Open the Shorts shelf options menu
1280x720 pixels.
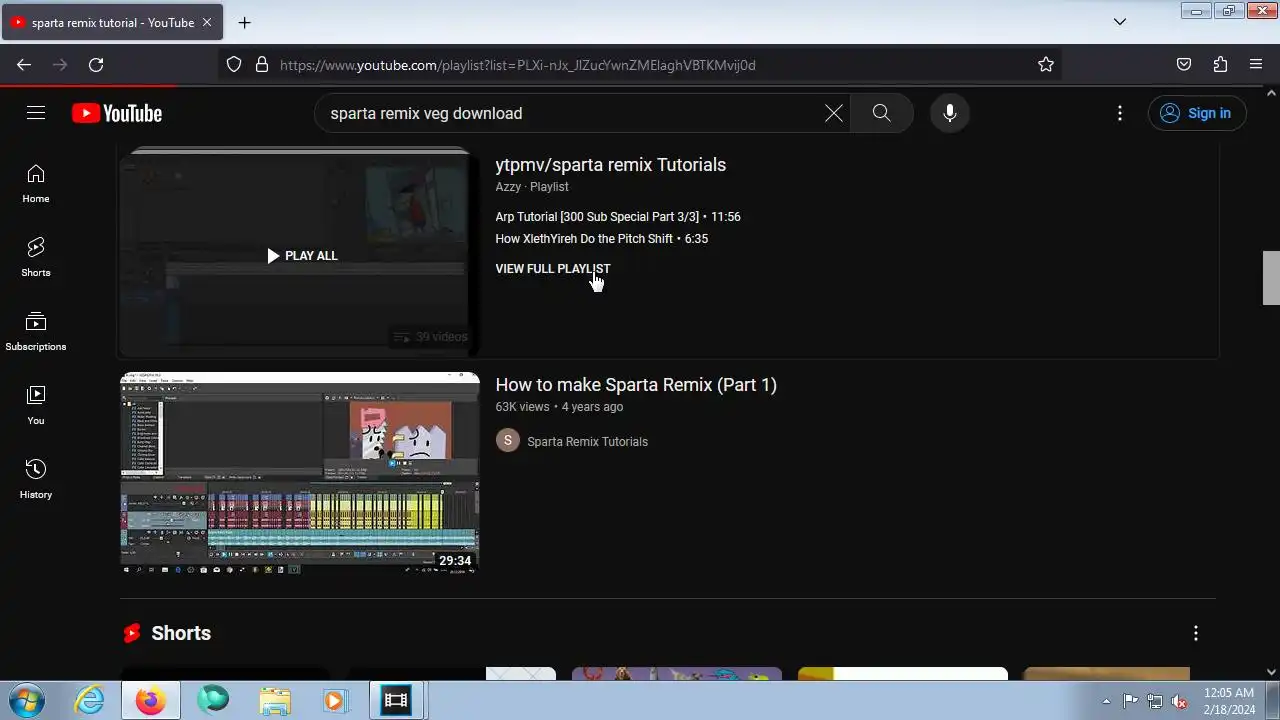coord(1195,633)
